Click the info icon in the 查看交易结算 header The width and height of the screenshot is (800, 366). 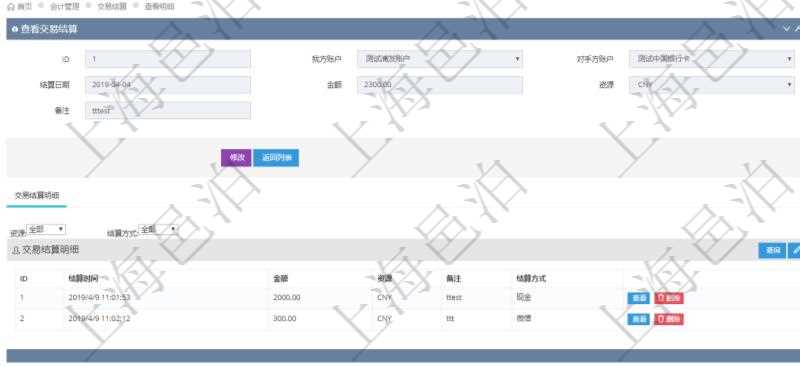[15, 30]
